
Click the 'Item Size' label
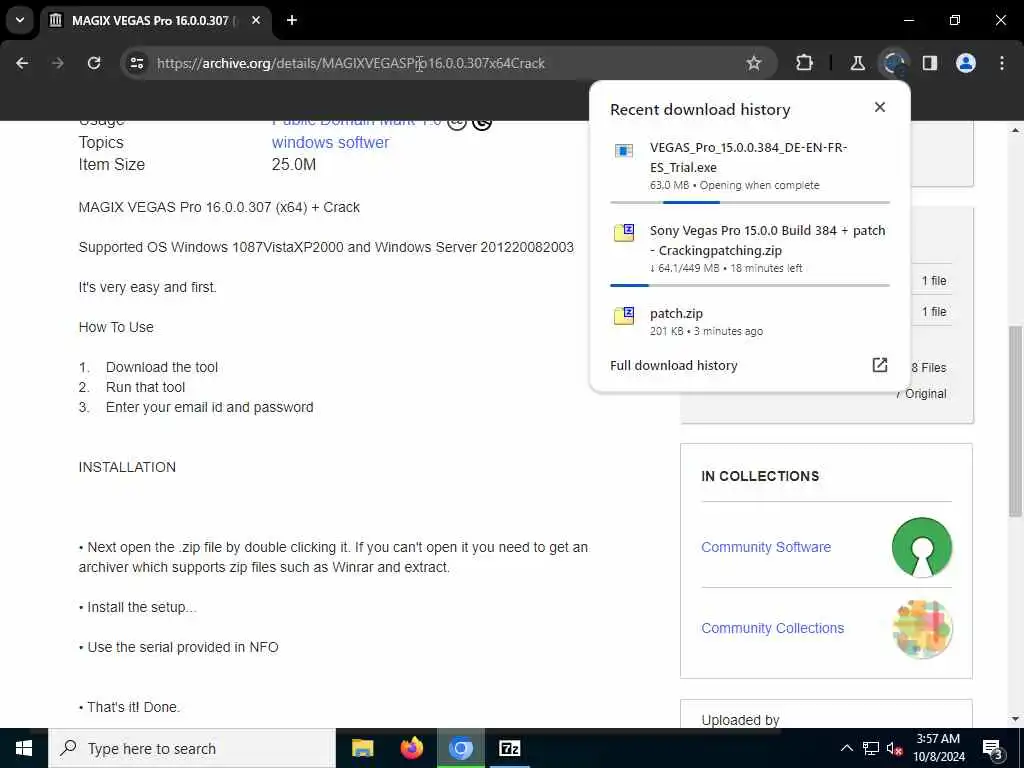(x=112, y=165)
